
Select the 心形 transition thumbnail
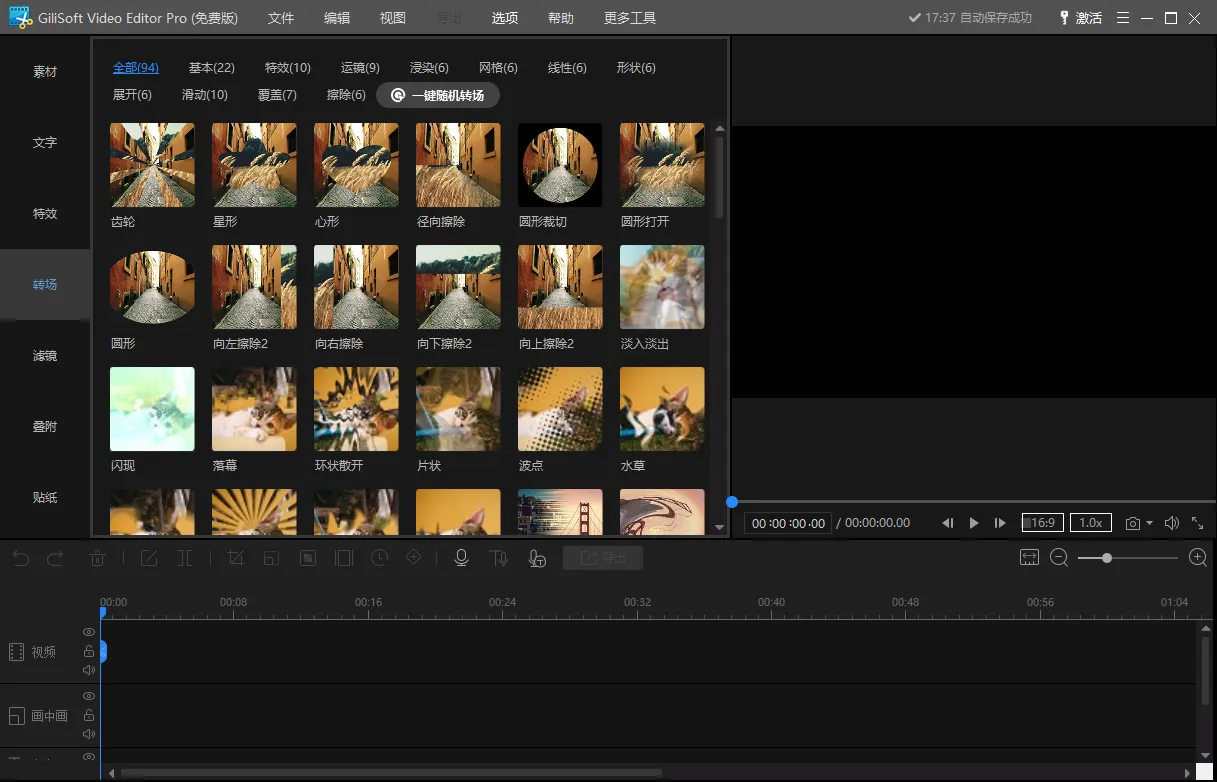[356, 165]
